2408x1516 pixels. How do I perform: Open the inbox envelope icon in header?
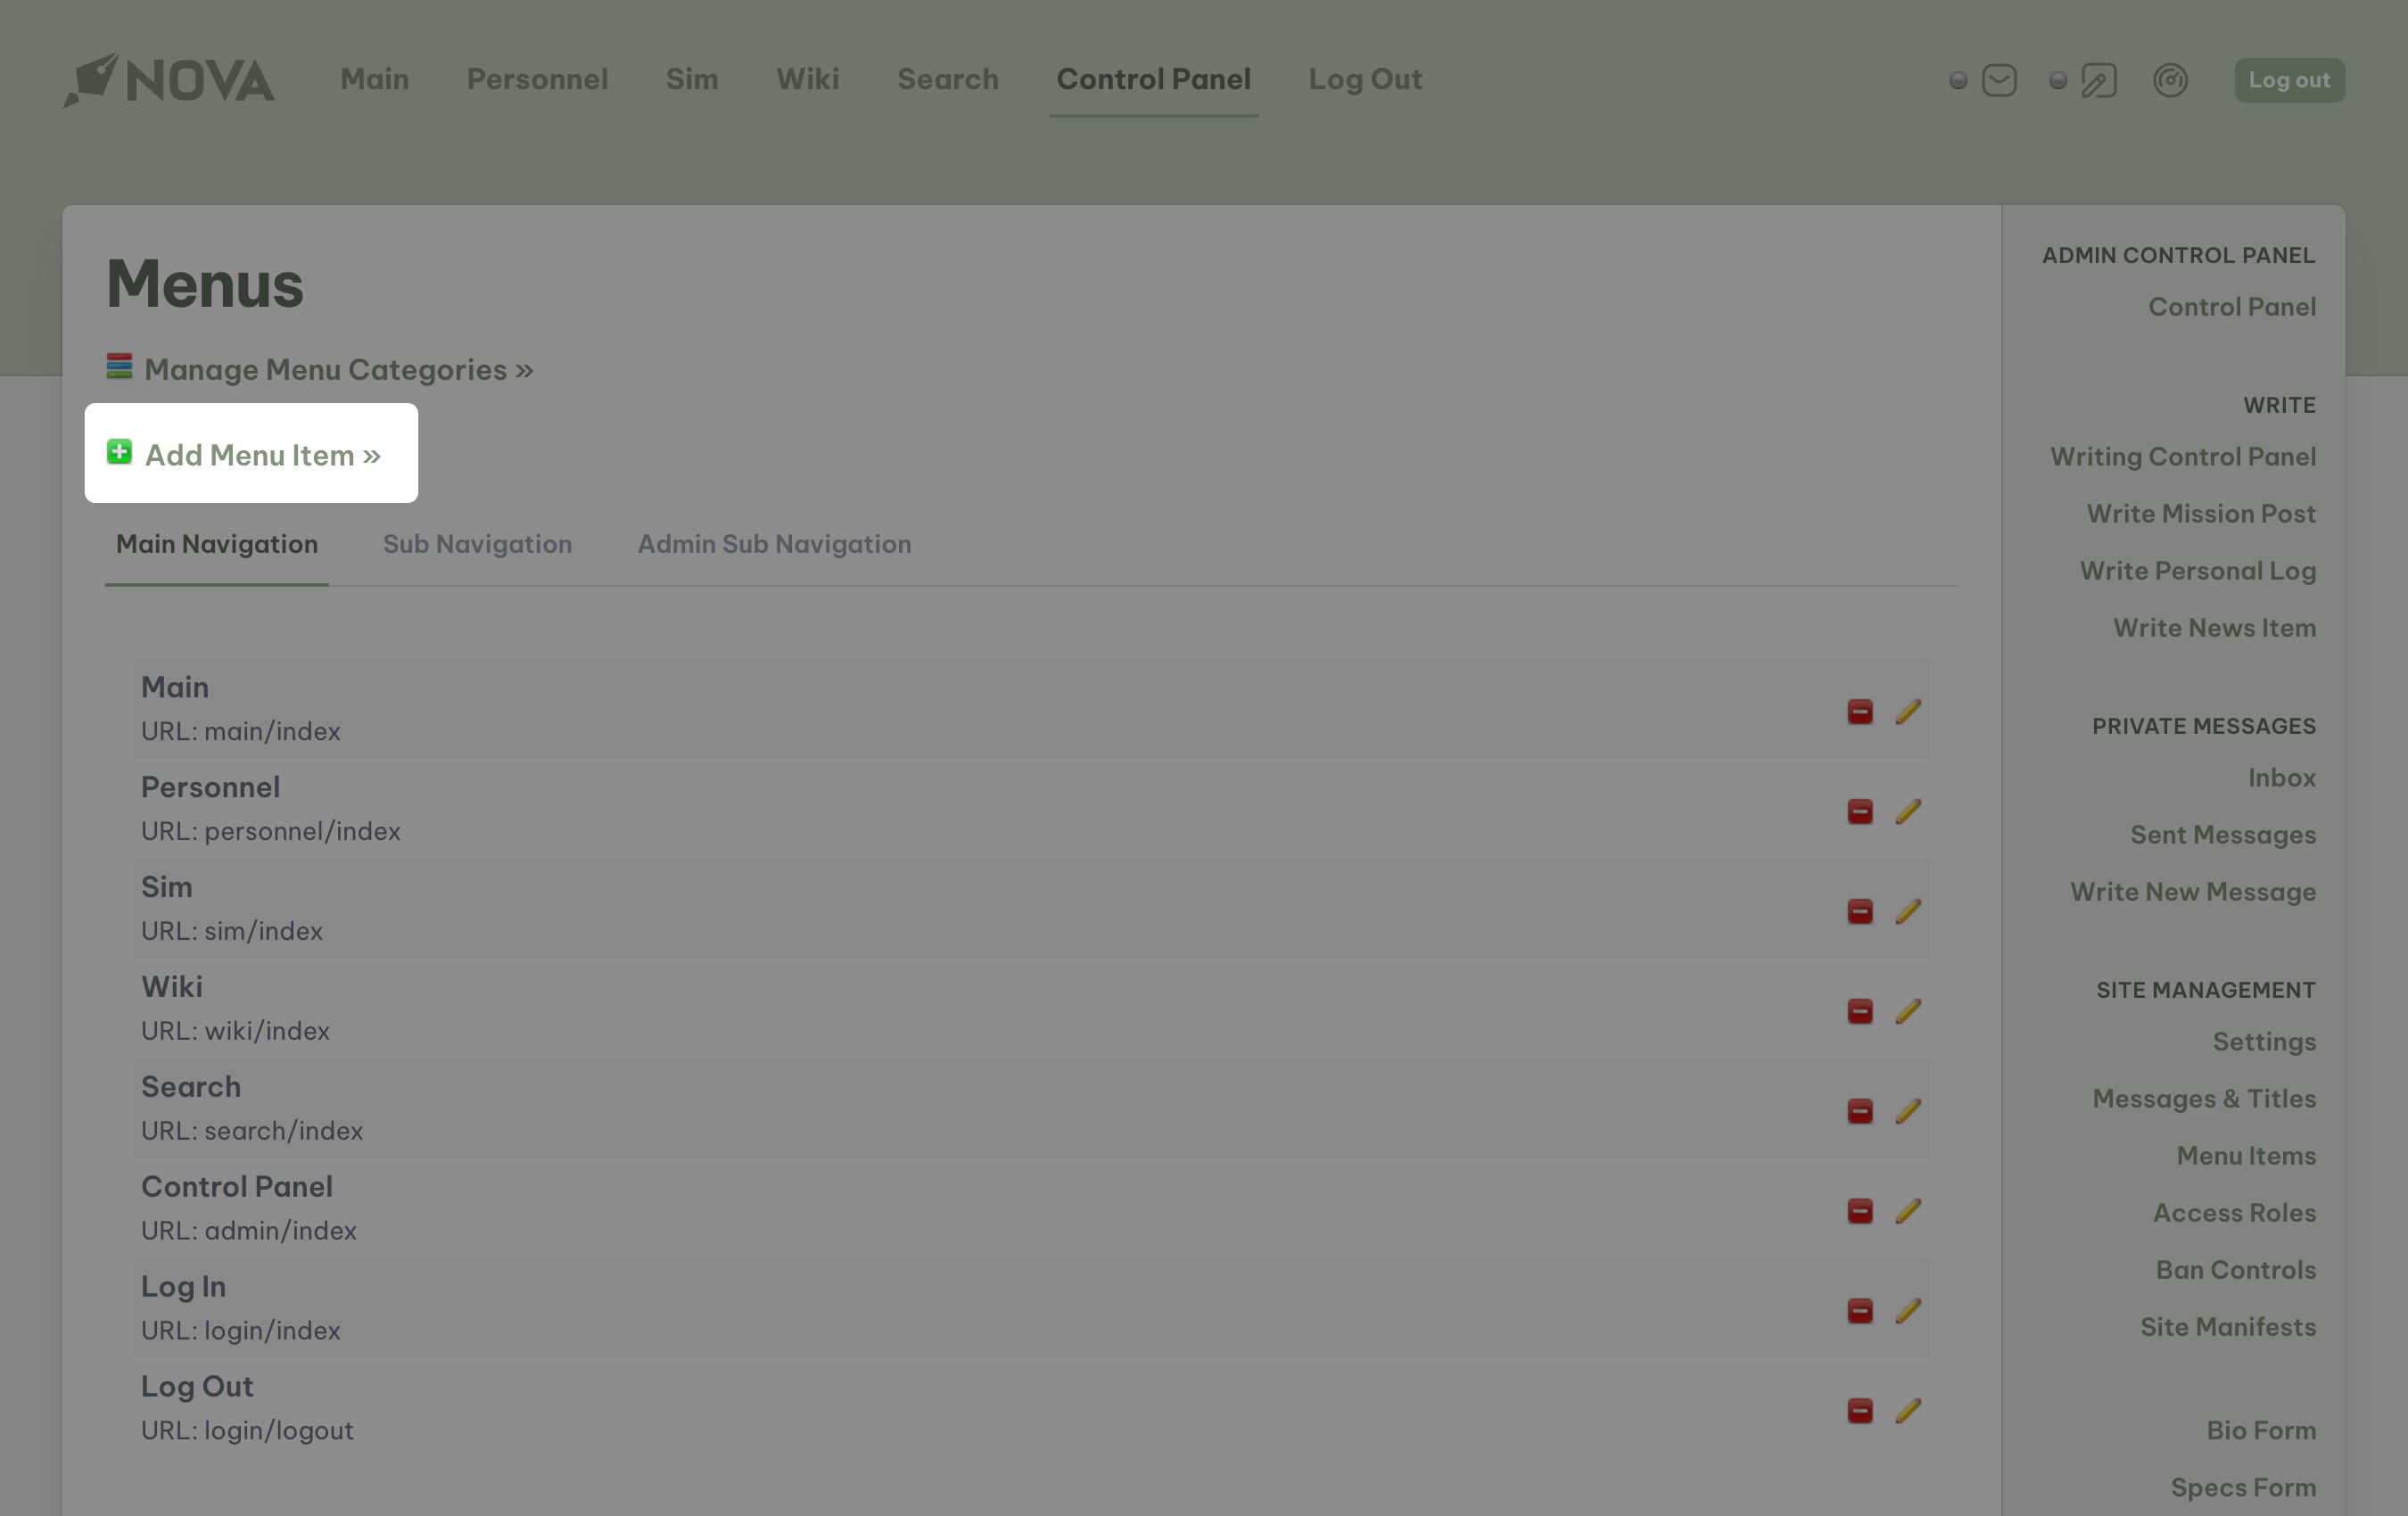pyautogui.click(x=1998, y=81)
